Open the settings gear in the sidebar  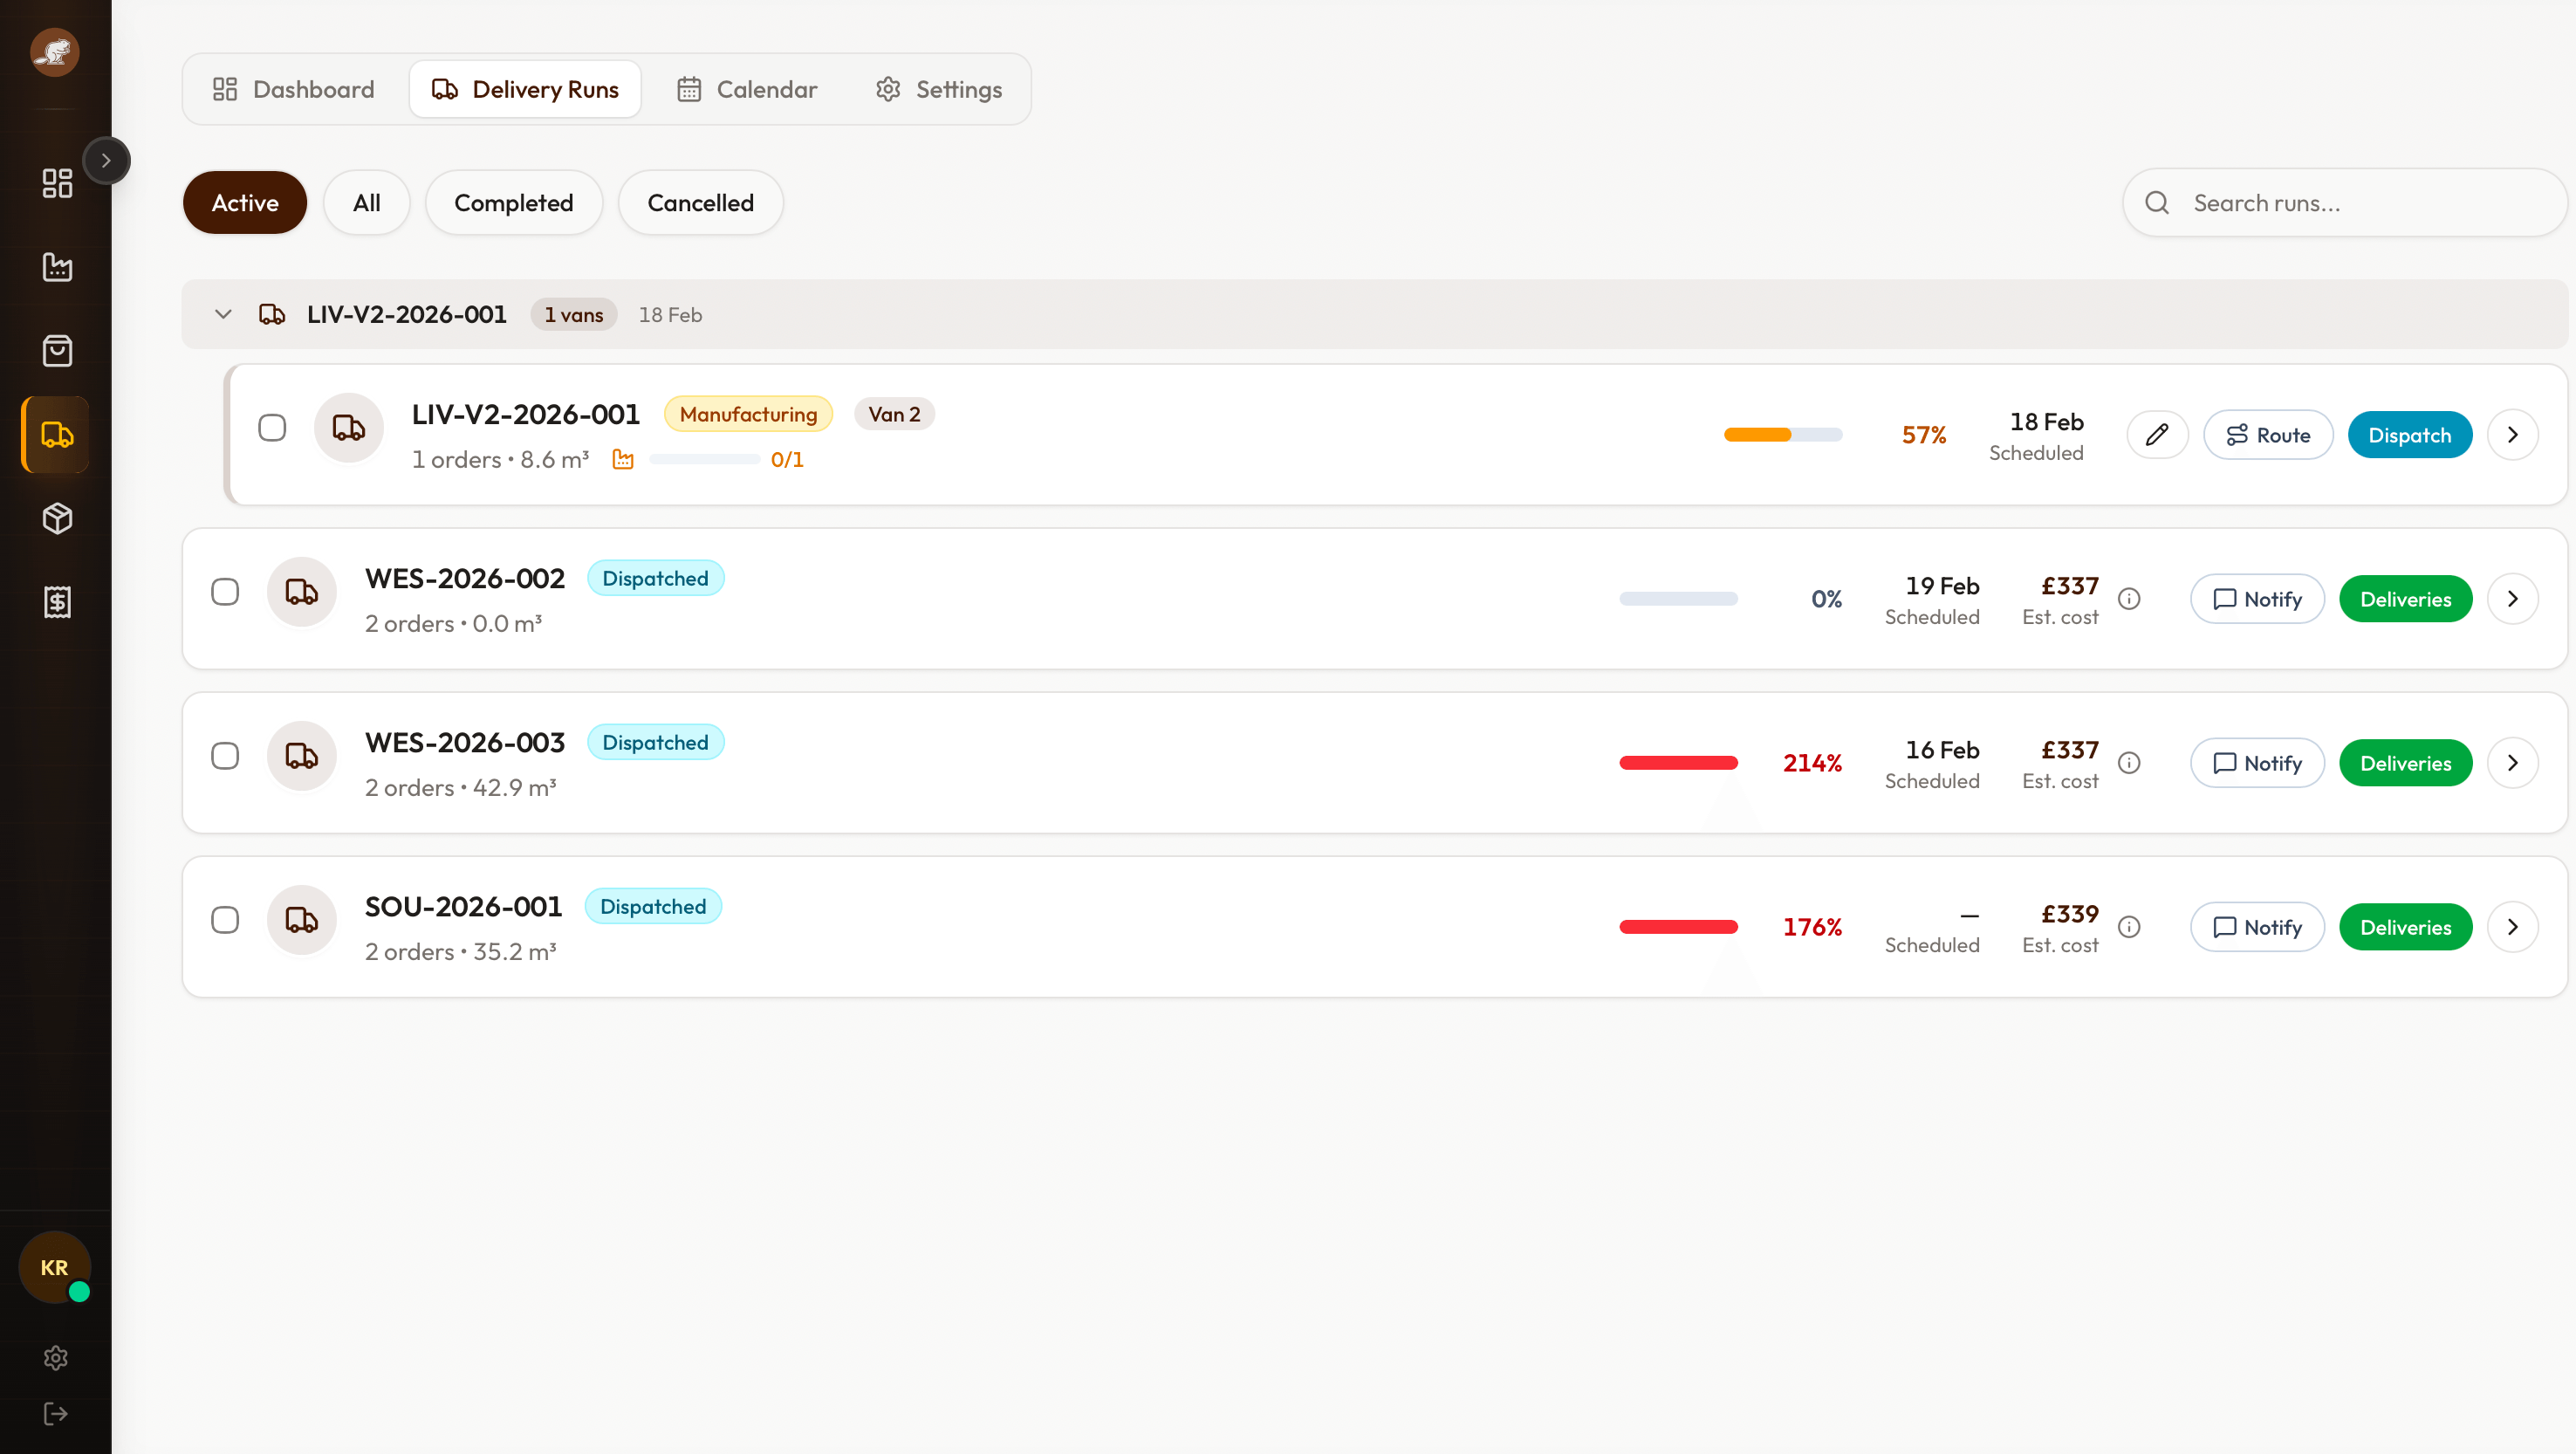(x=56, y=1357)
